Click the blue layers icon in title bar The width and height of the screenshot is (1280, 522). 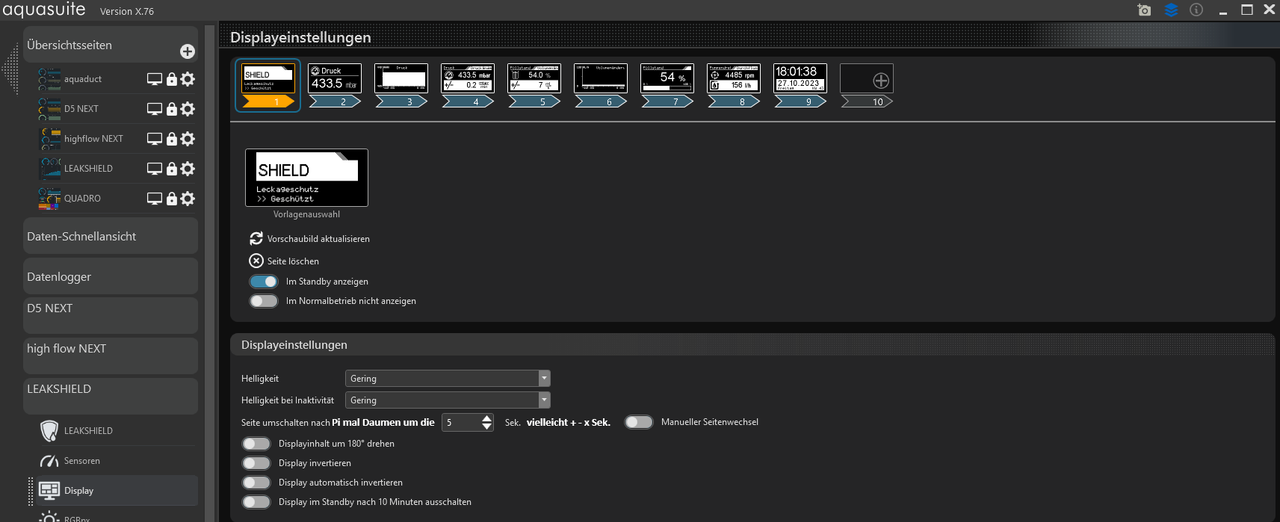[x=1171, y=10]
